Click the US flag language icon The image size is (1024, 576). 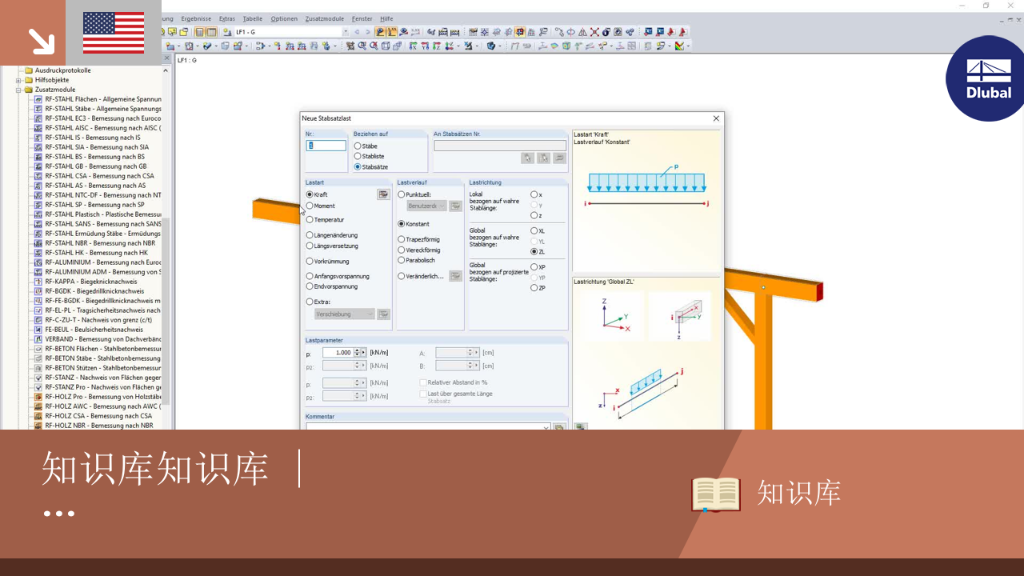coord(114,33)
